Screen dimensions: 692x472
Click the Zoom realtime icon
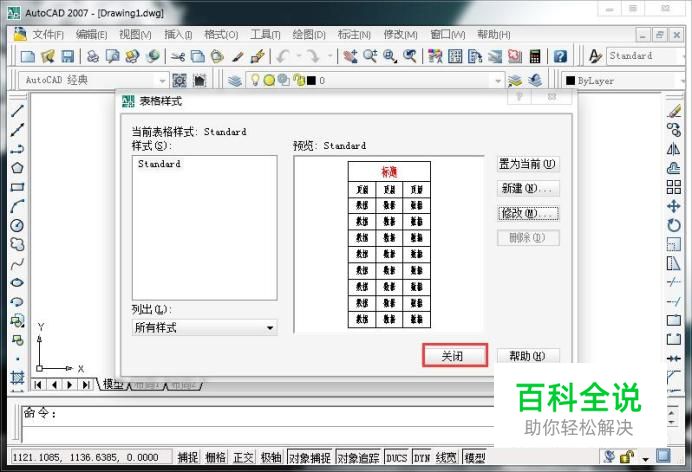pos(370,56)
